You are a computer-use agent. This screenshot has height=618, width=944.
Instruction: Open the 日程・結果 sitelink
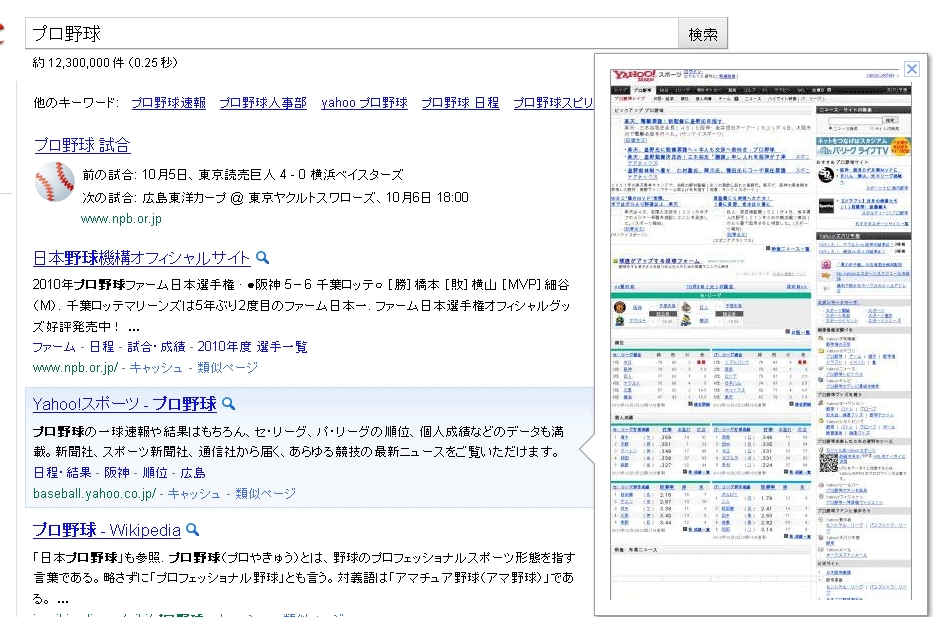pyautogui.click(x=62, y=473)
